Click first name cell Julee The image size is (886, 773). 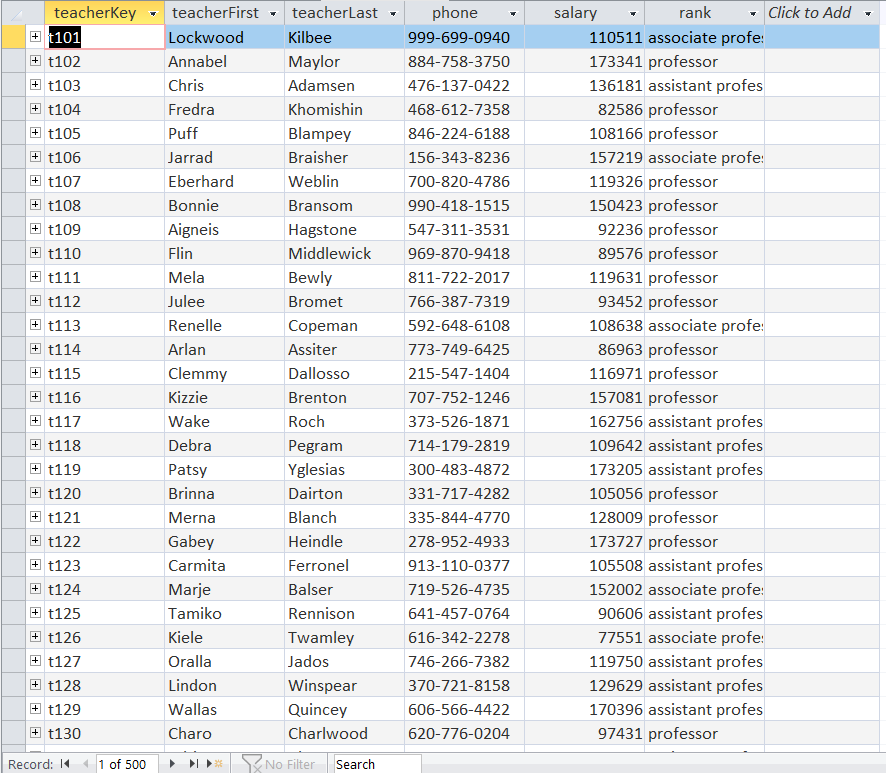pos(224,301)
